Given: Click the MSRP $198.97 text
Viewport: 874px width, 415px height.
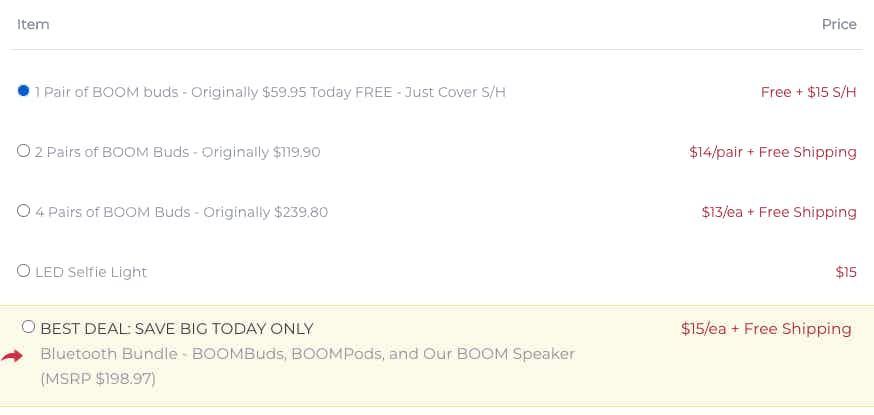Looking at the screenshot, I should pyautogui.click(x=98, y=379).
